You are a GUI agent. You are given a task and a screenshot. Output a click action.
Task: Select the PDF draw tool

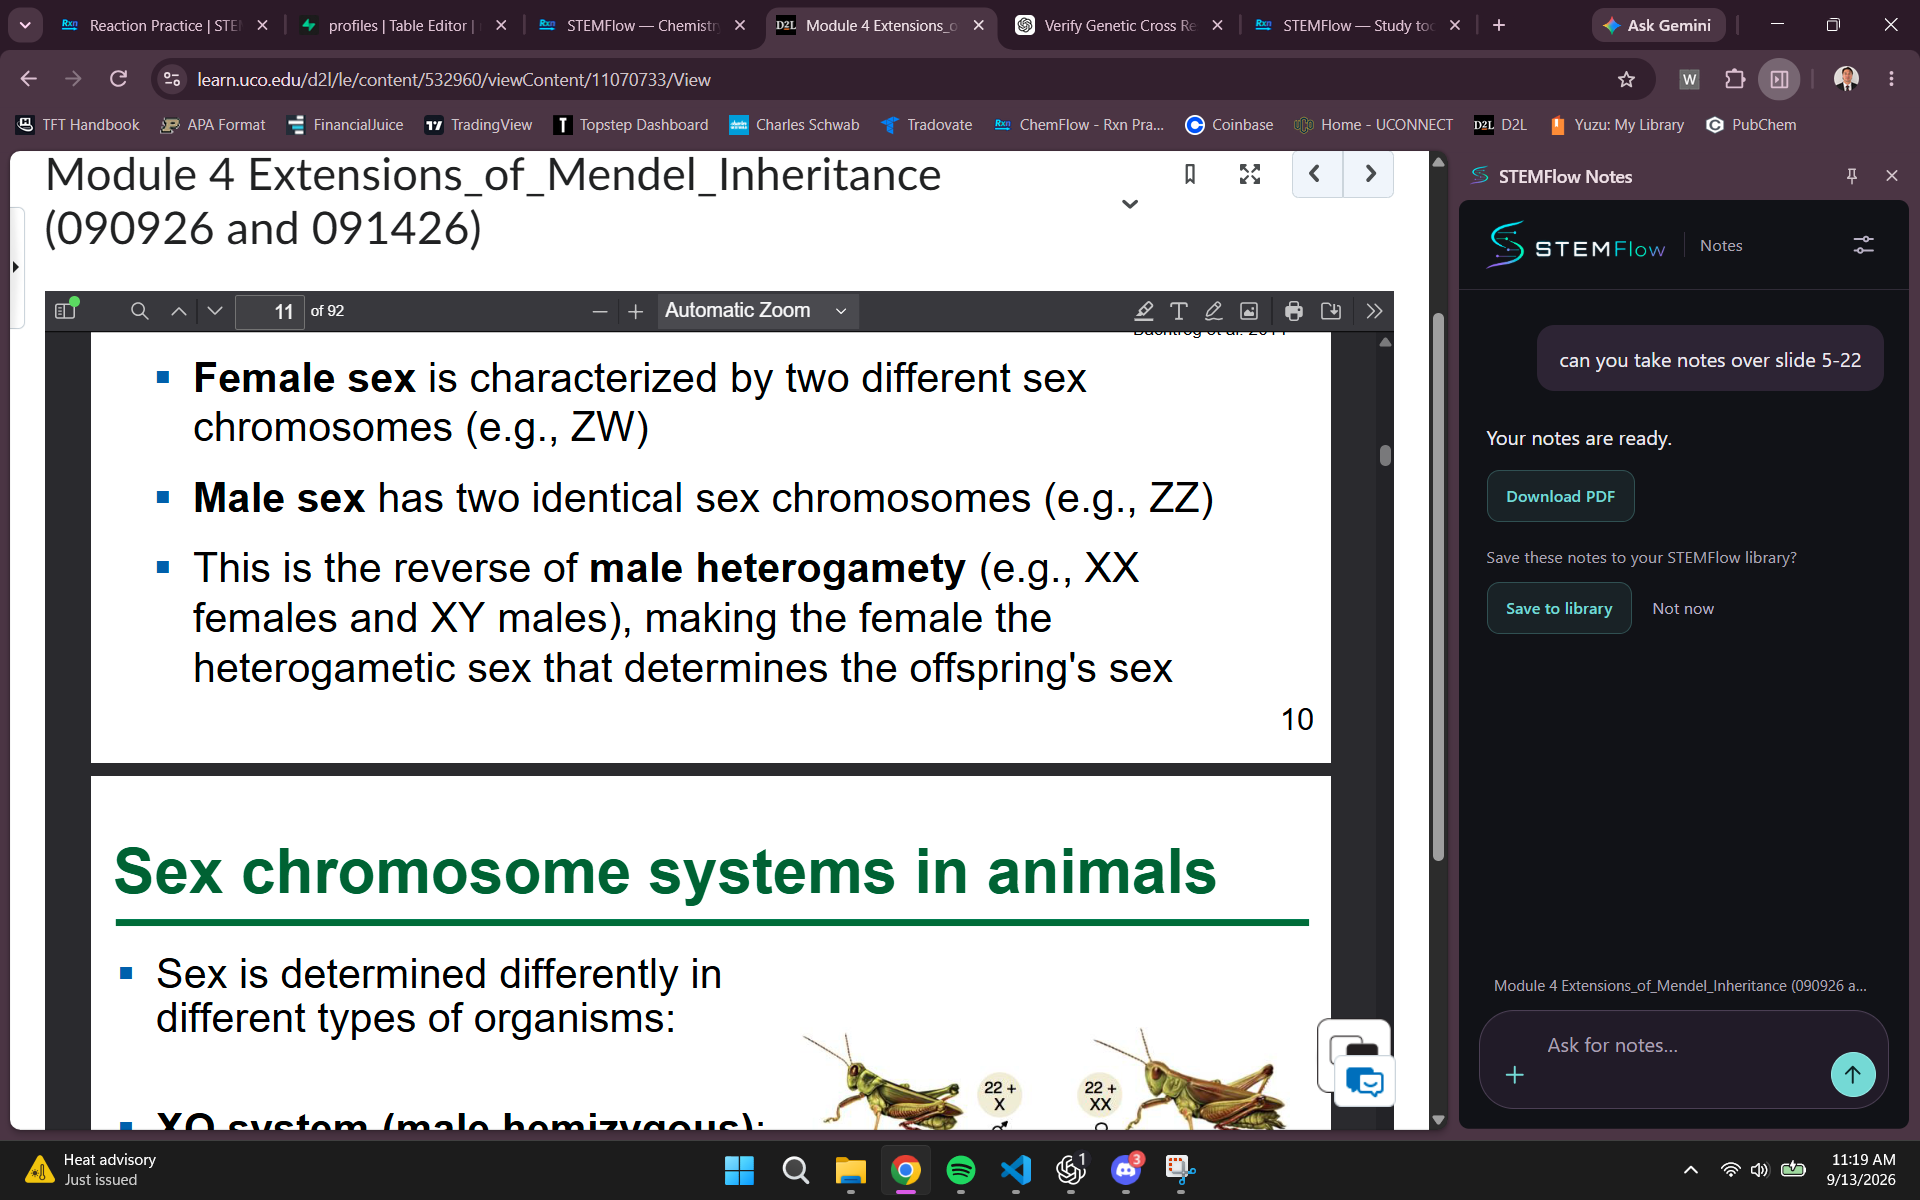point(1214,311)
